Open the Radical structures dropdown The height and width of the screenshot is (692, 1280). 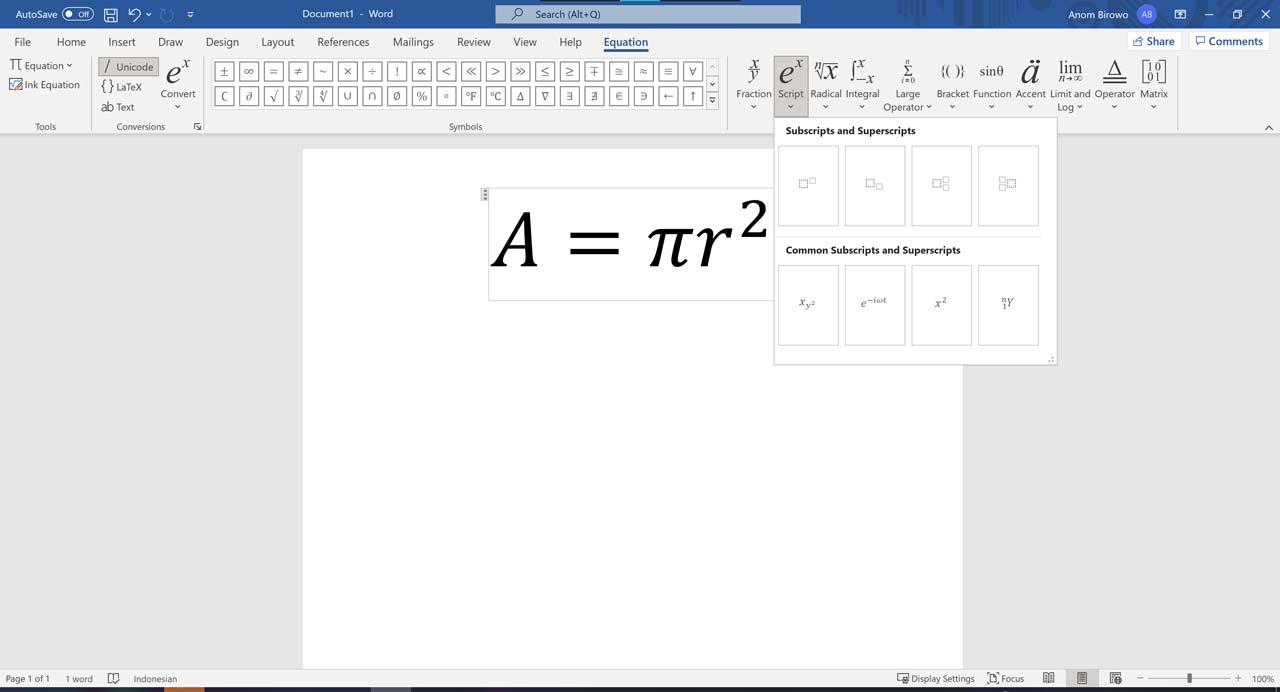[x=826, y=85]
